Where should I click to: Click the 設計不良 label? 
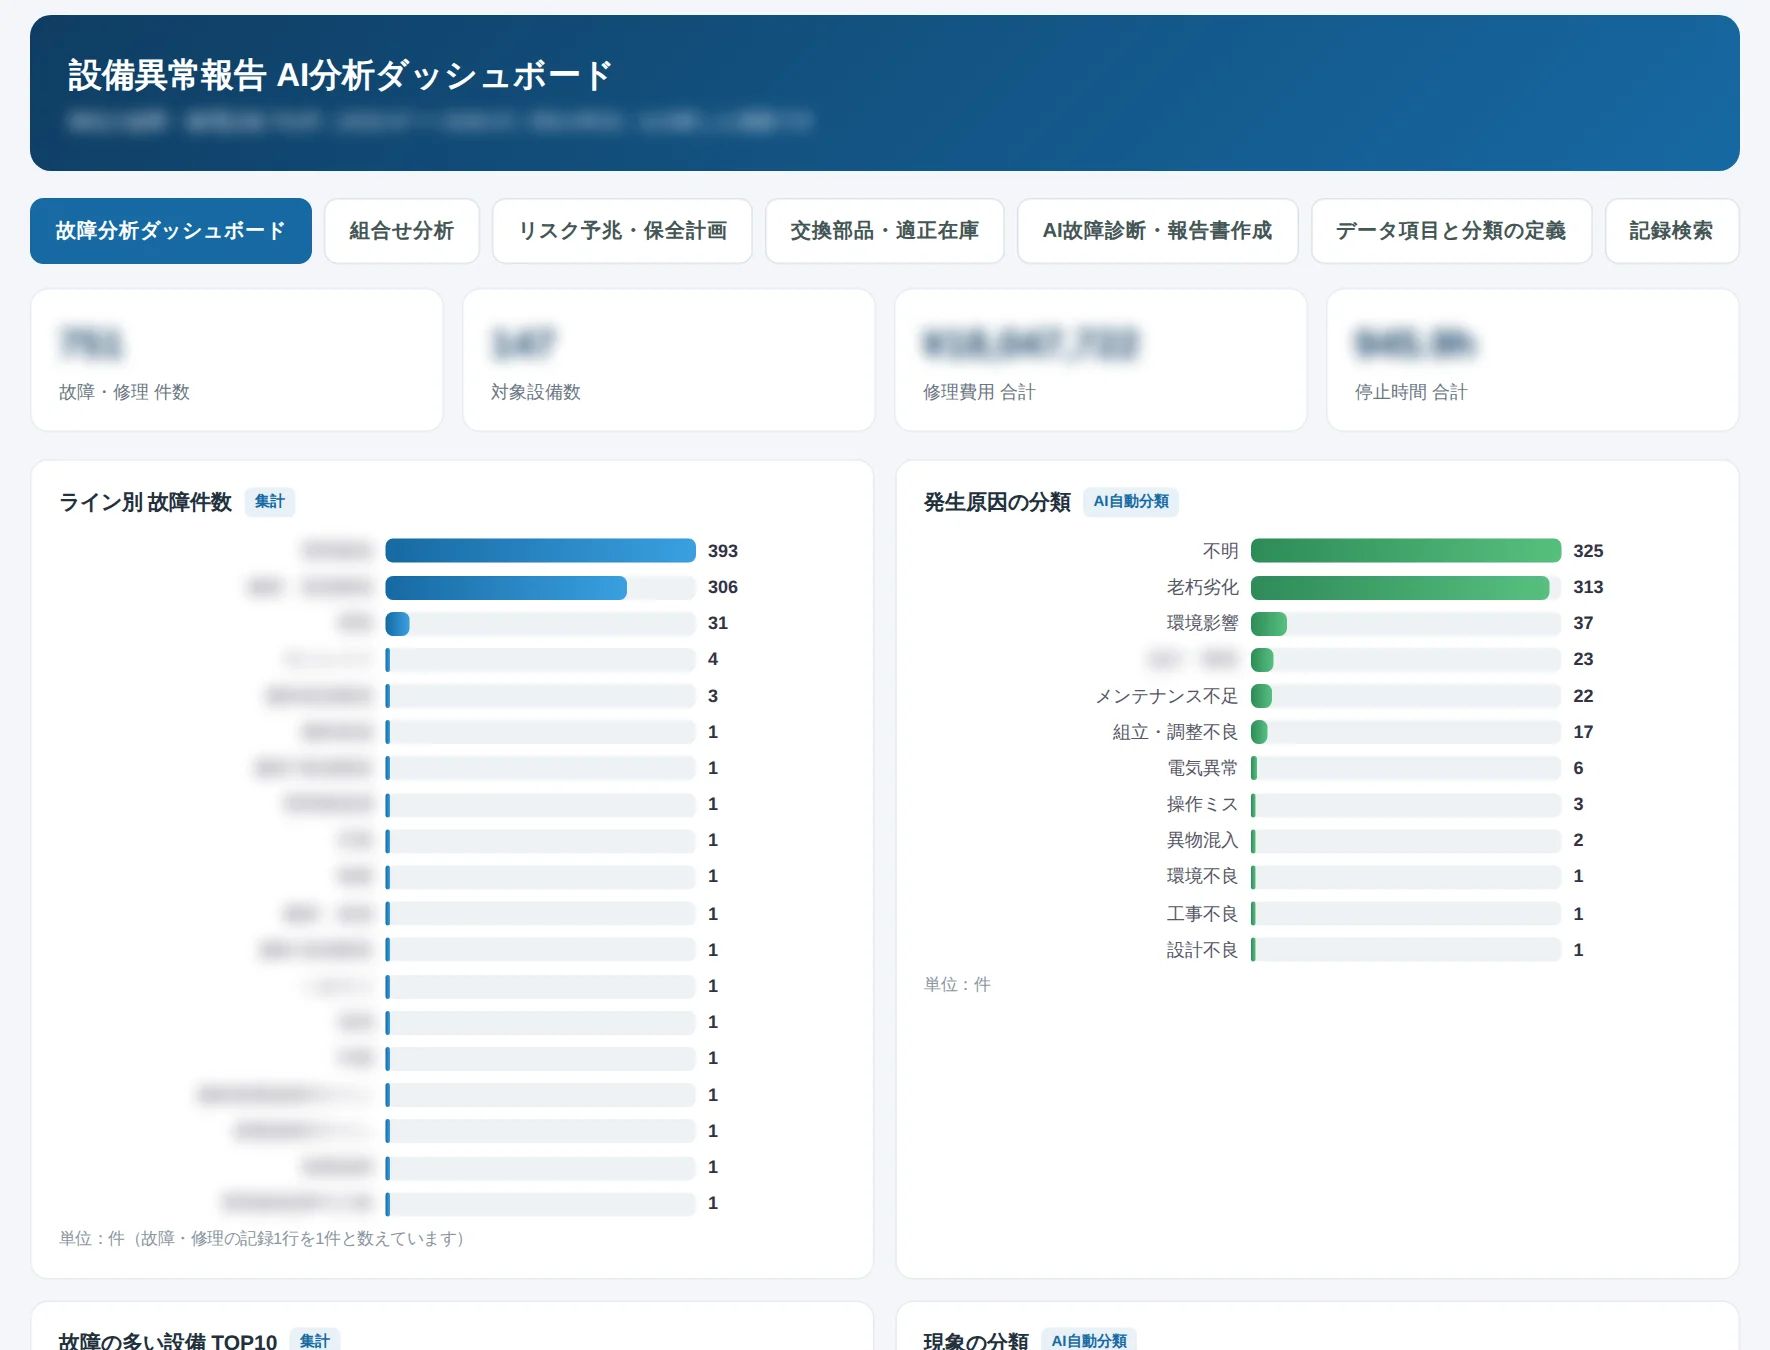point(1202,950)
